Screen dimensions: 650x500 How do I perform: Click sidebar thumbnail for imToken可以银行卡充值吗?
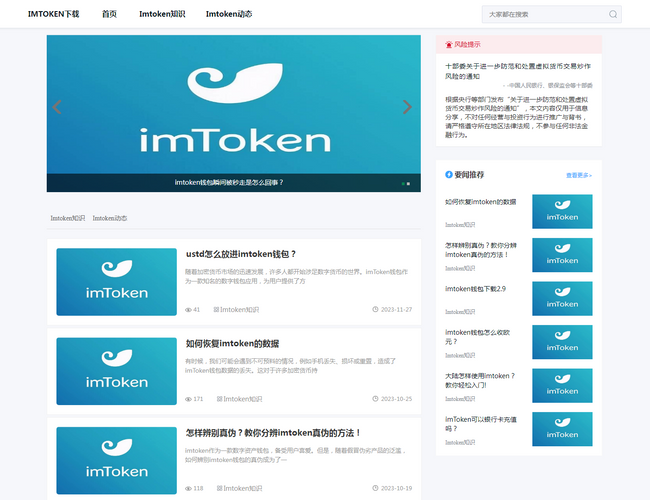pyautogui.click(x=562, y=429)
